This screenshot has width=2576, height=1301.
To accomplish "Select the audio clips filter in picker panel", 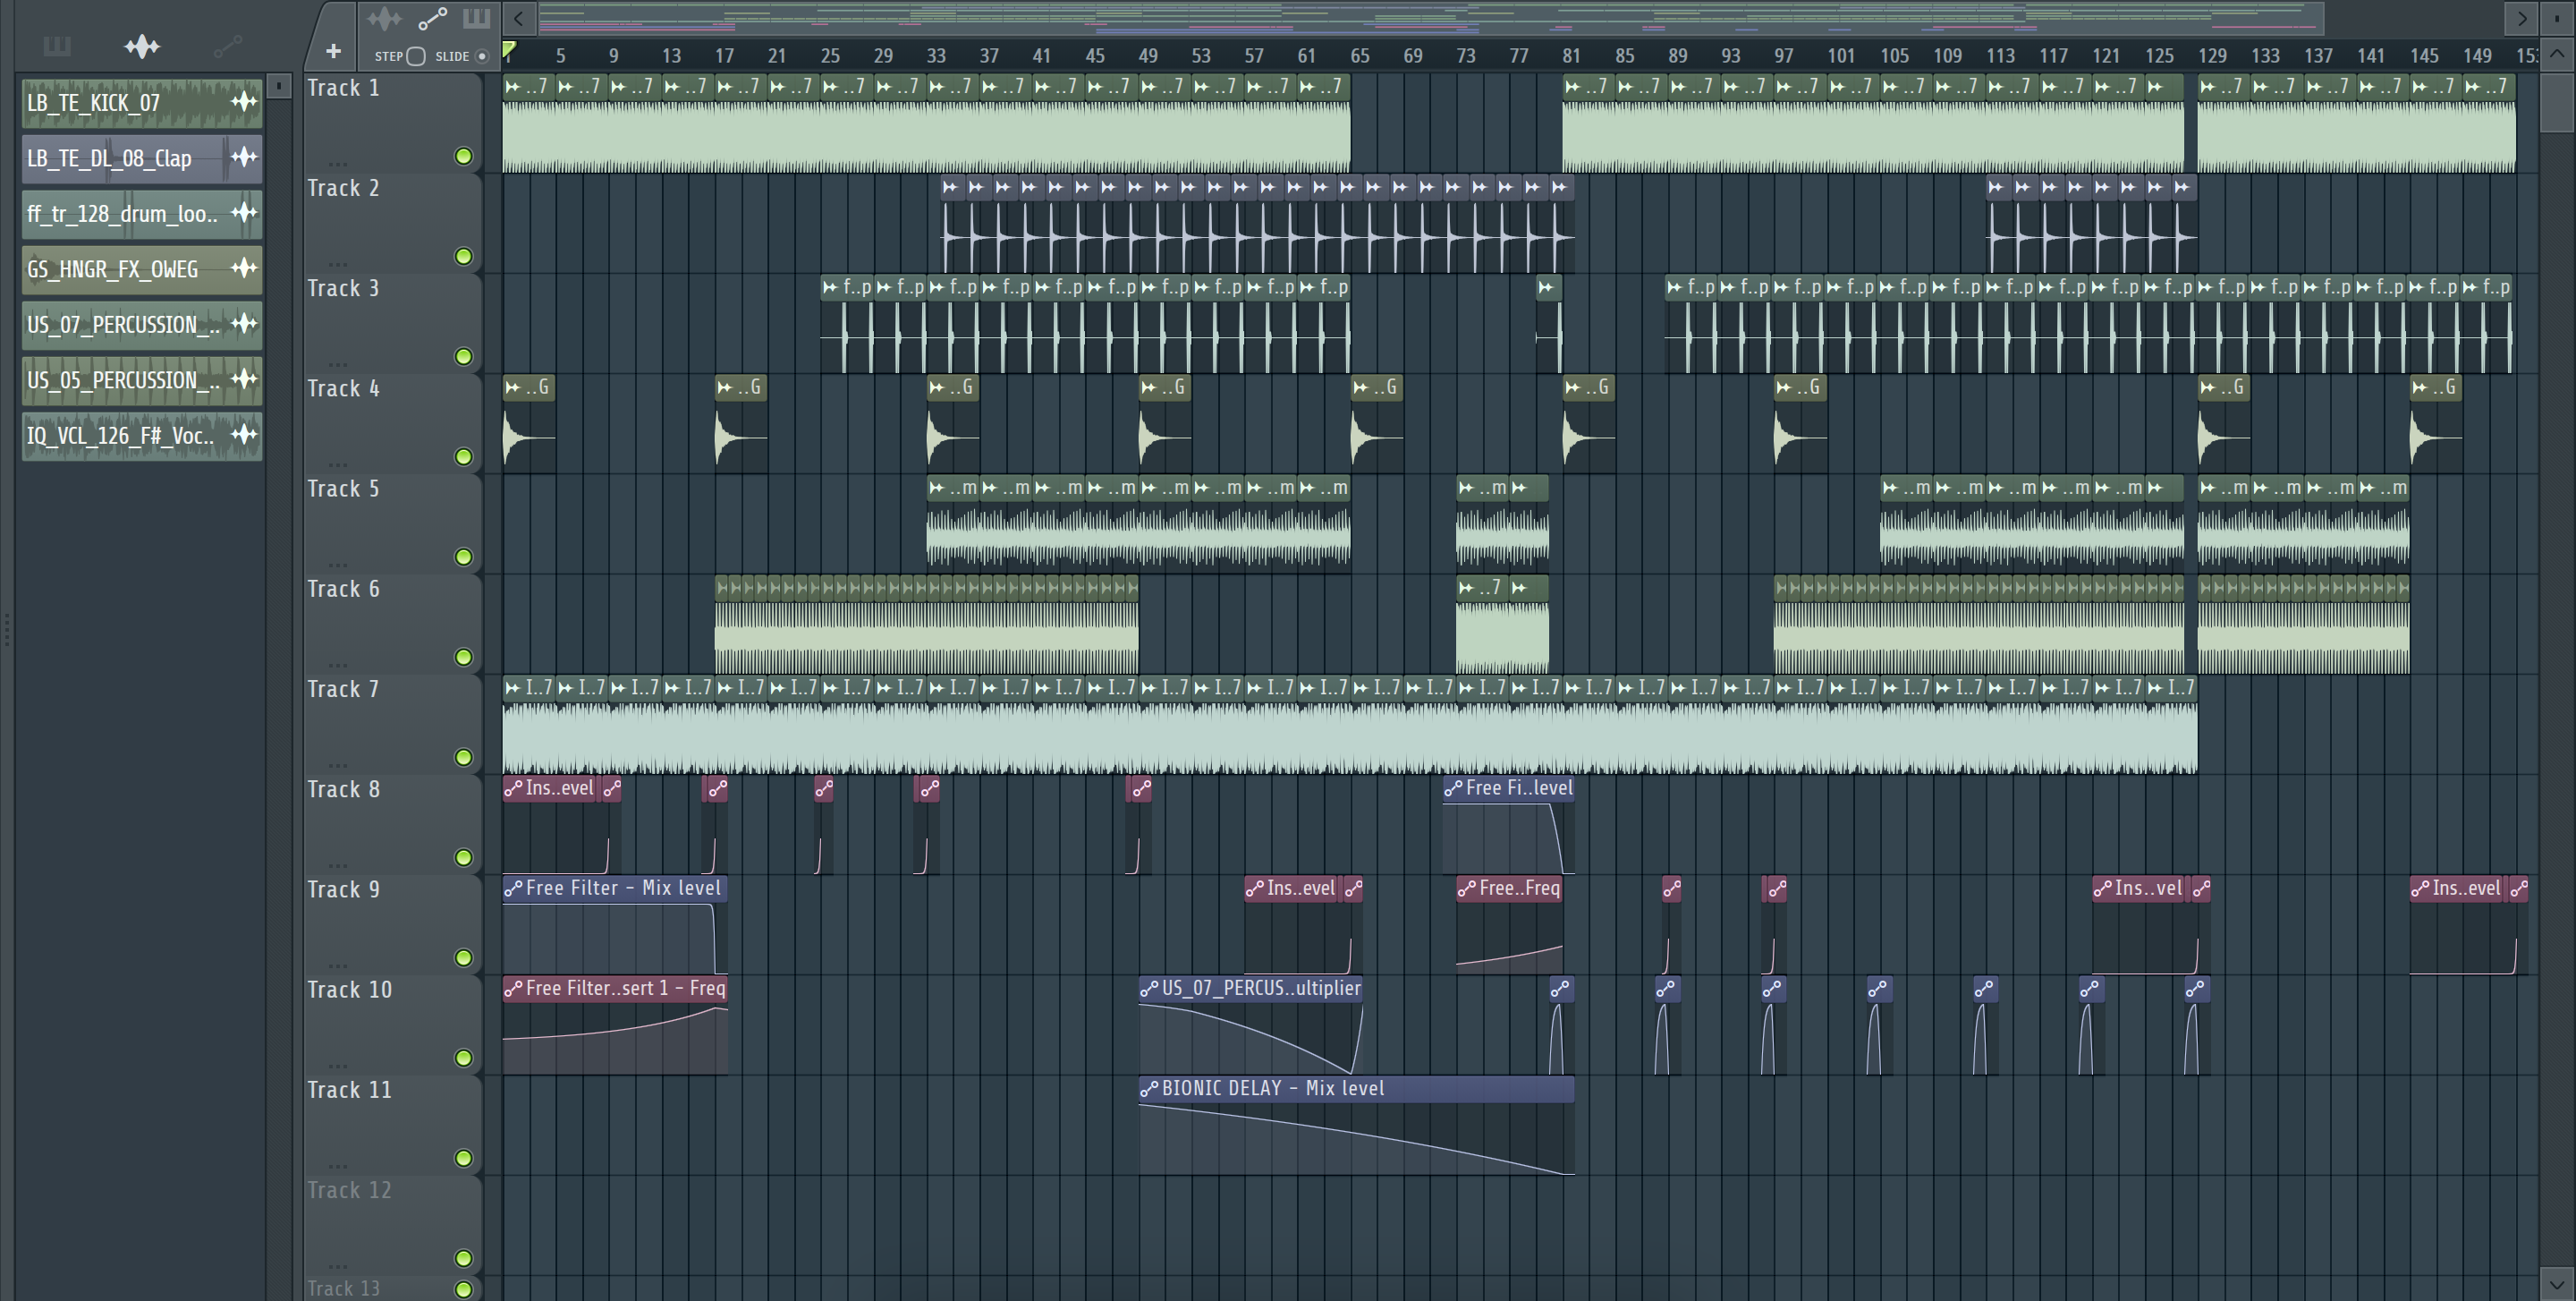I will (x=142, y=46).
